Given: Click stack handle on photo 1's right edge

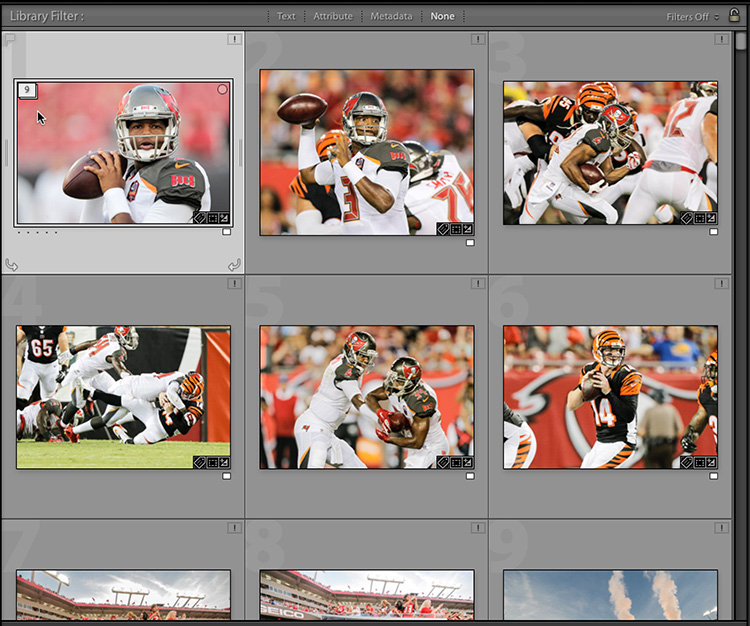Looking at the screenshot, I should [240, 153].
